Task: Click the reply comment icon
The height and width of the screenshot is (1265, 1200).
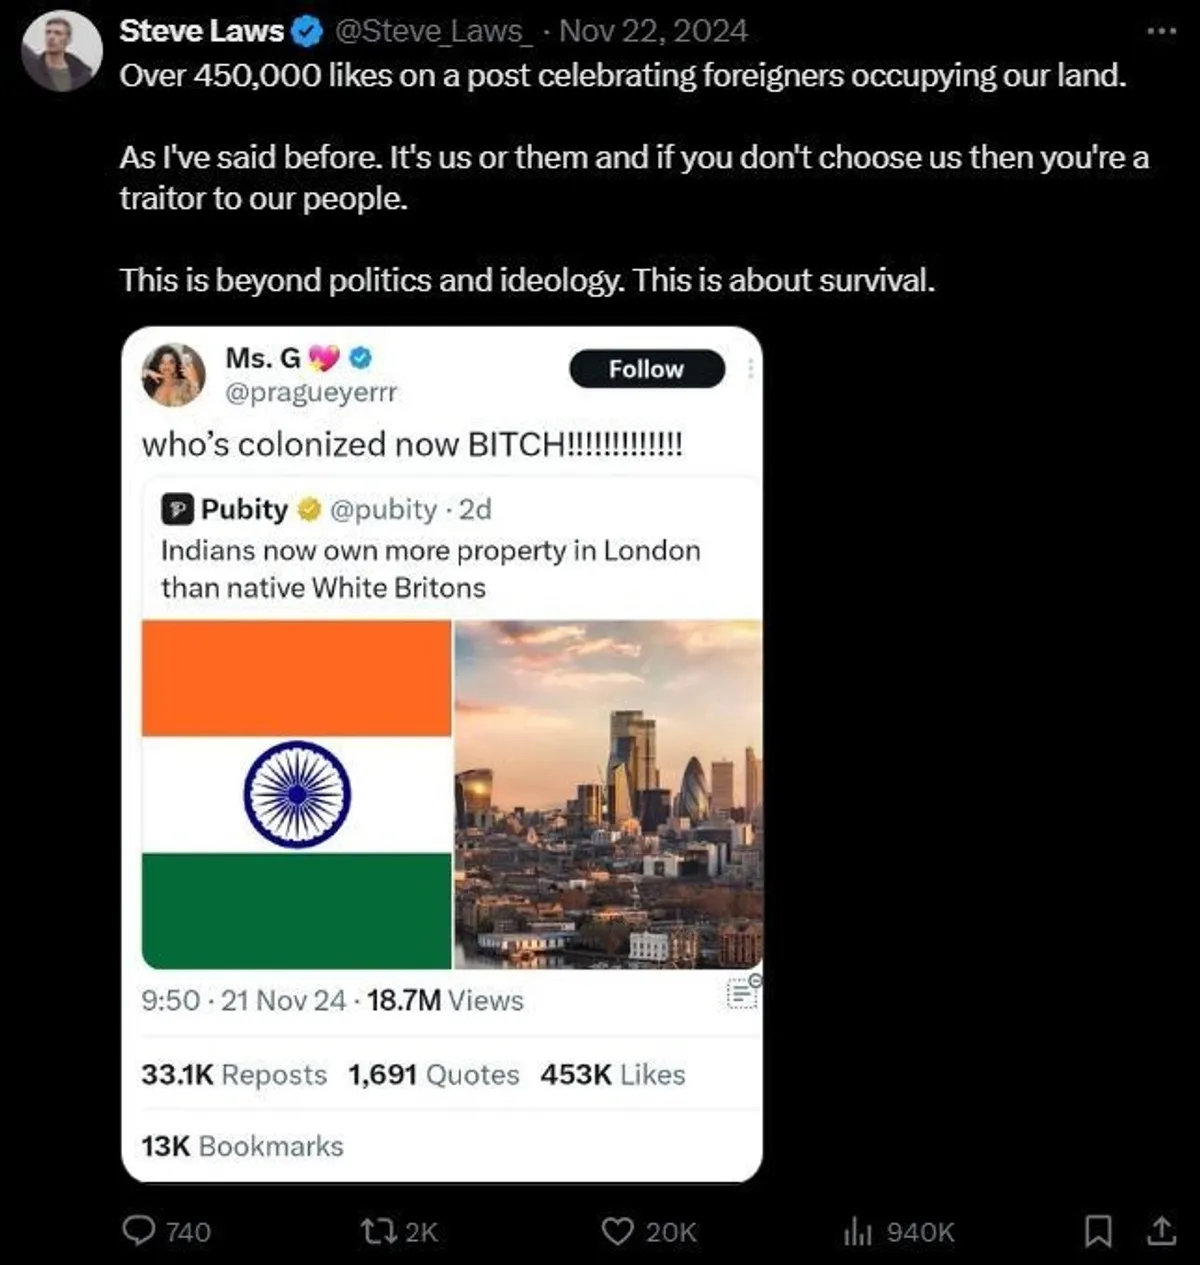Action: [139, 1230]
